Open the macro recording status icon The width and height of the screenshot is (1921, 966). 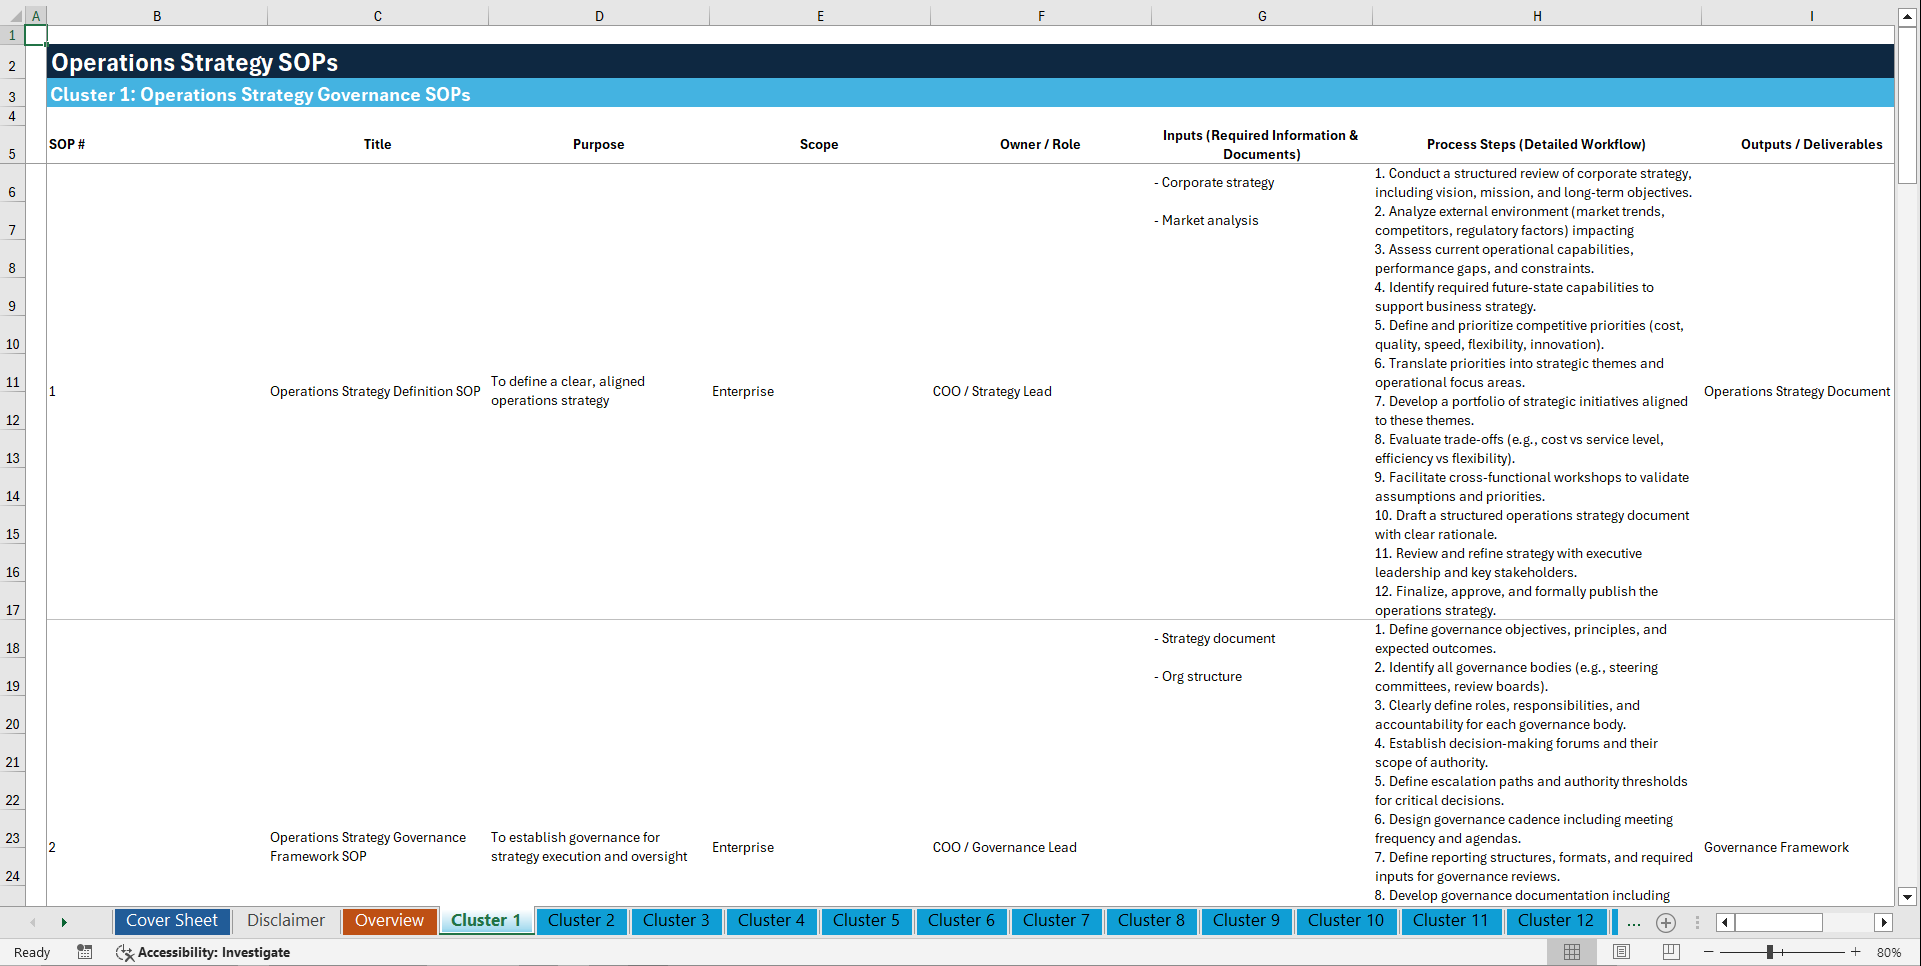85,952
